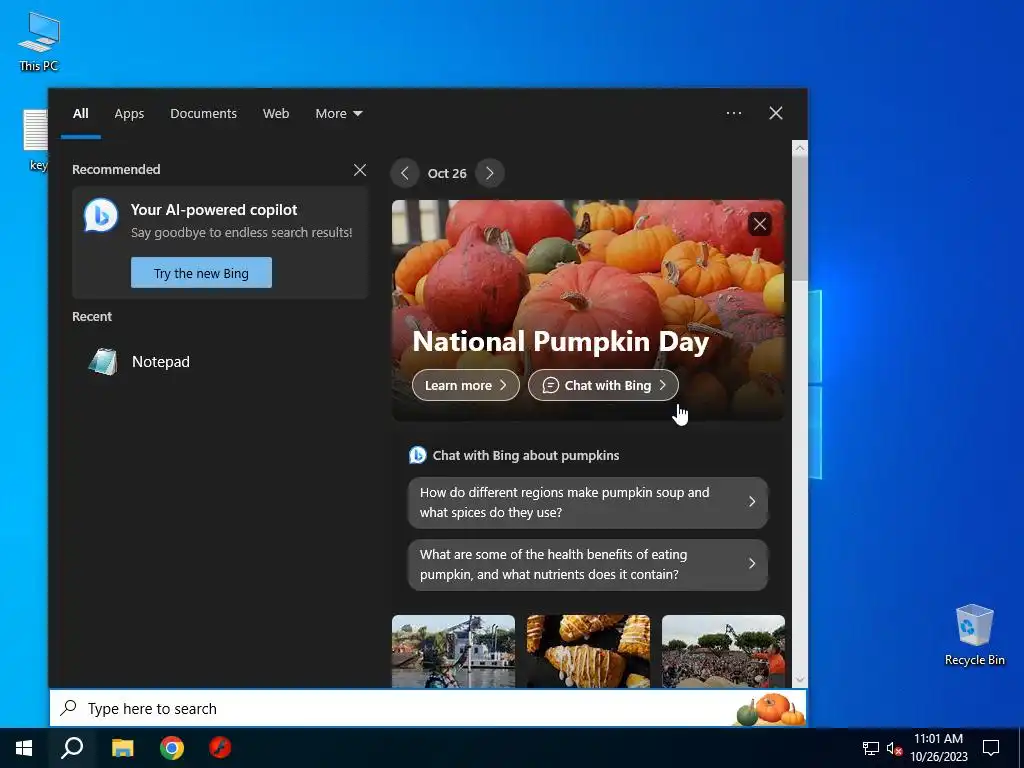The width and height of the screenshot is (1024, 768).
Task: Open the crowd event thumbnail
Action: click(x=724, y=651)
